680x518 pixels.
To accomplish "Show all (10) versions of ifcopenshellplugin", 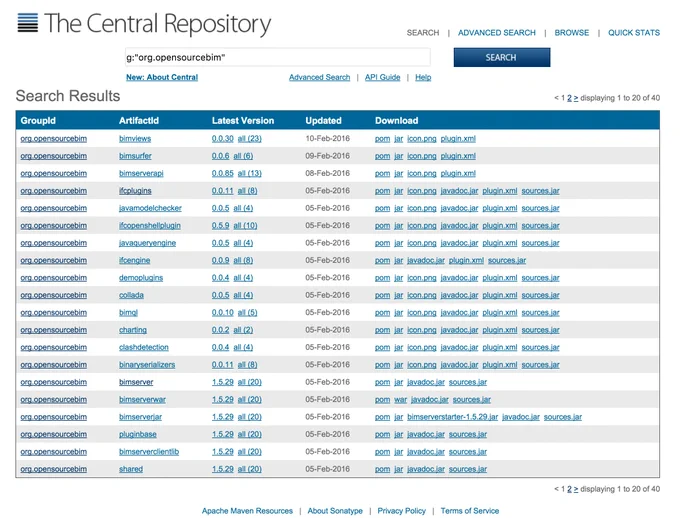I will click(x=245, y=226).
